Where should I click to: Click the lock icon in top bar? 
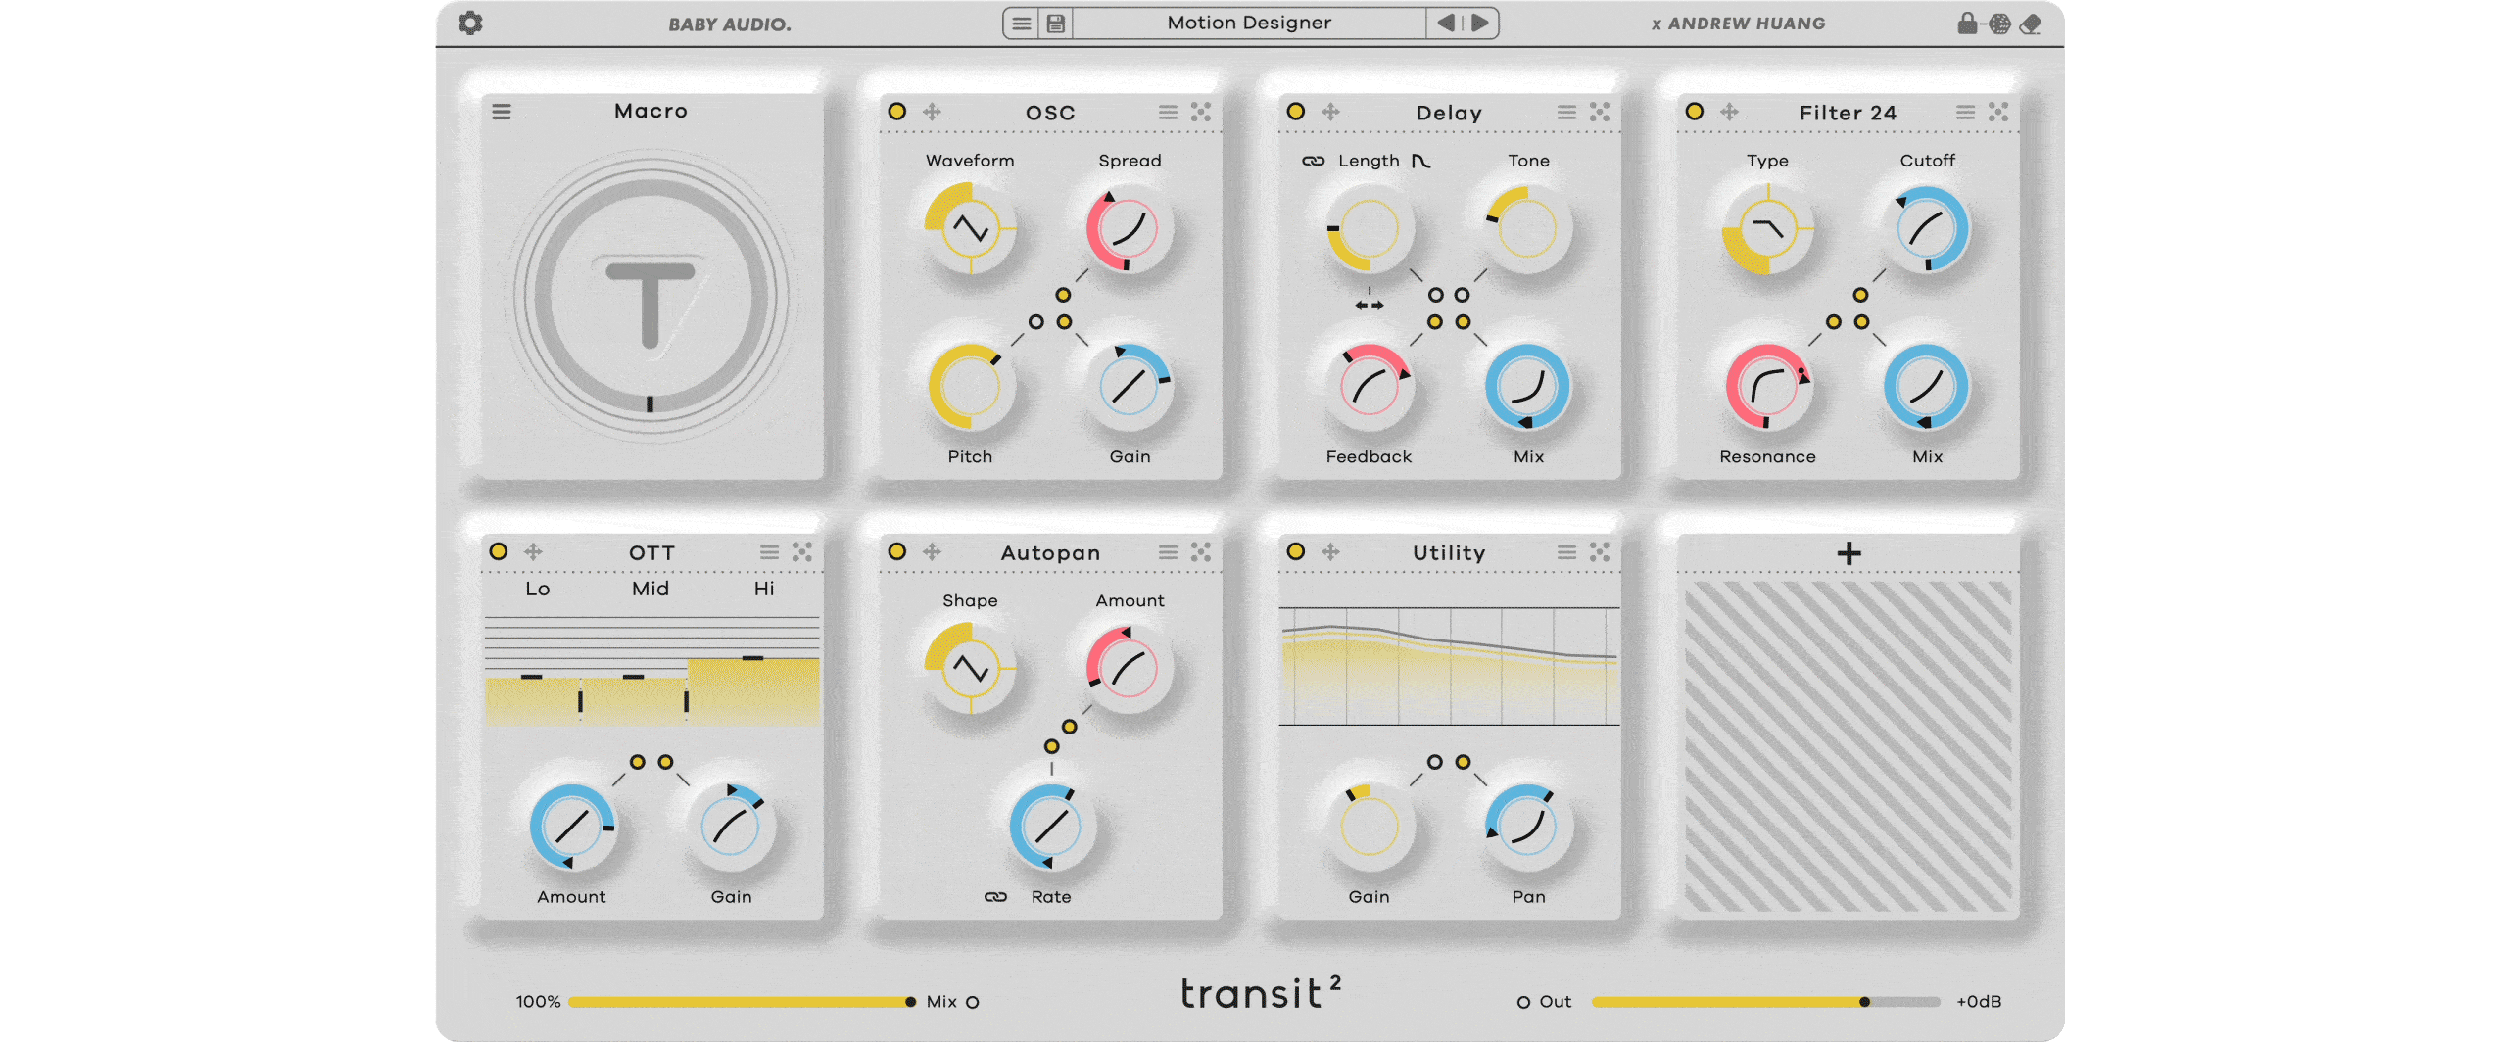click(x=1967, y=23)
